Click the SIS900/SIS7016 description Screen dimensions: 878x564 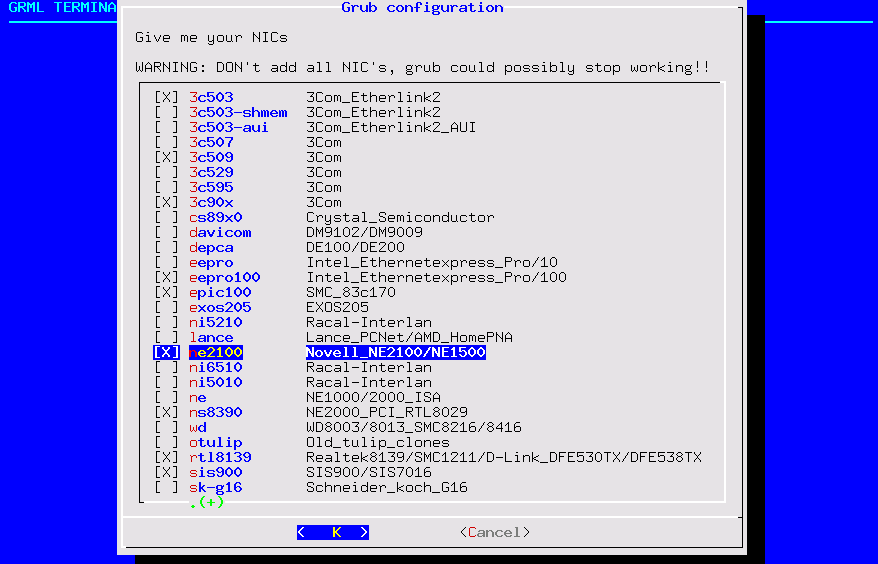(369, 473)
